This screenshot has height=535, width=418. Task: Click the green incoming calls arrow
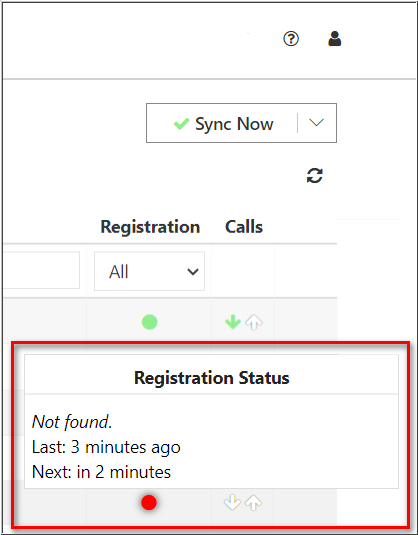(233, 322)
